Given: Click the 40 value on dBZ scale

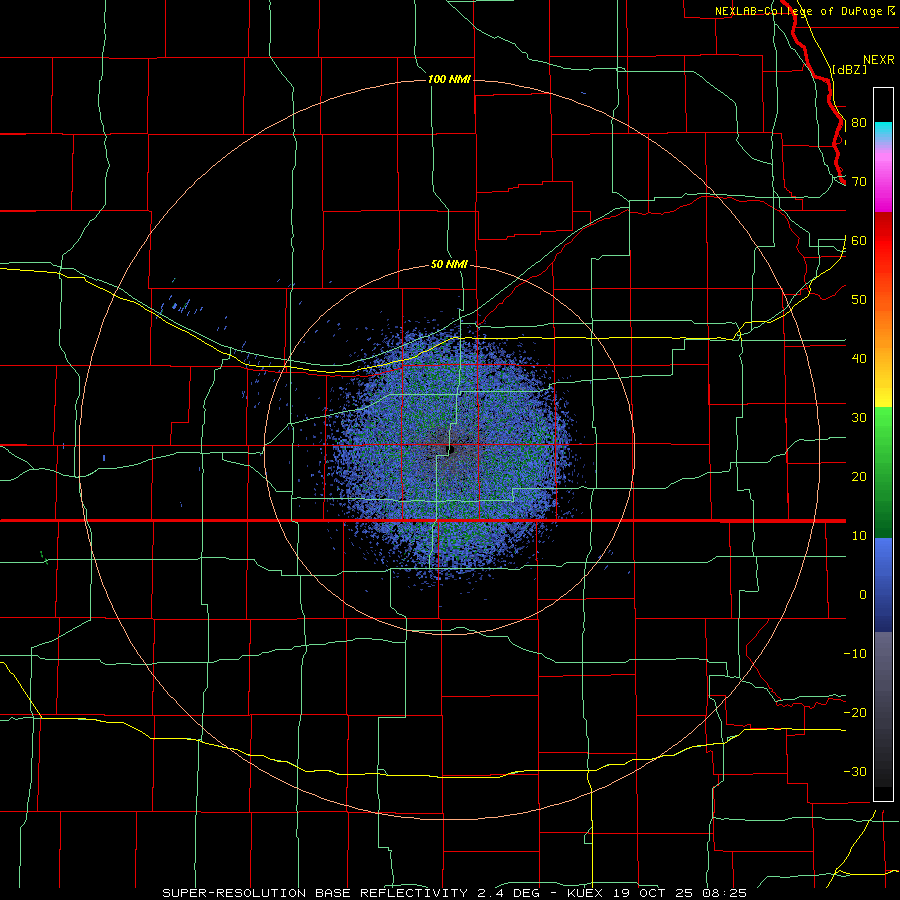Looking at the screenshot, I should pos(859,359).
